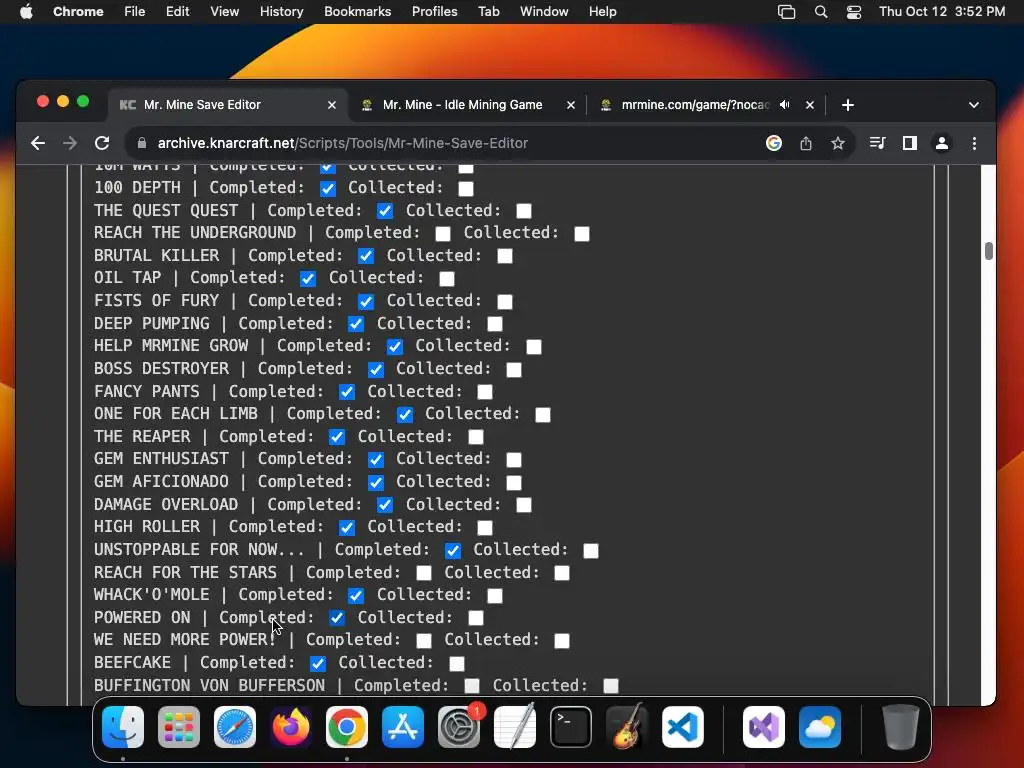Viewport: 1024px width, 768px height.
Task: Open Terminal from the dock
Action: (571, 727)
